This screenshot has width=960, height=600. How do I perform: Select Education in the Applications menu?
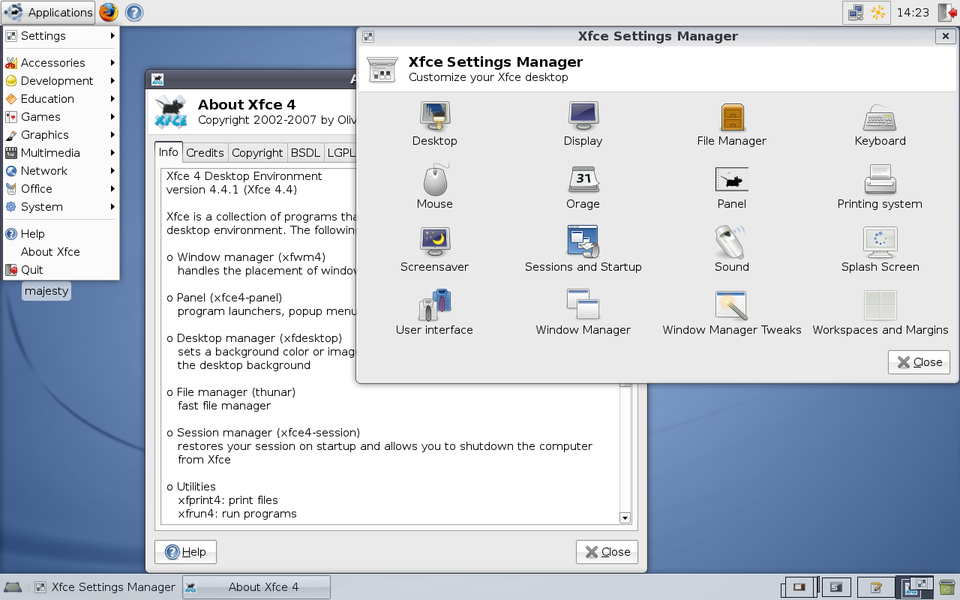[x=61, y=99]
